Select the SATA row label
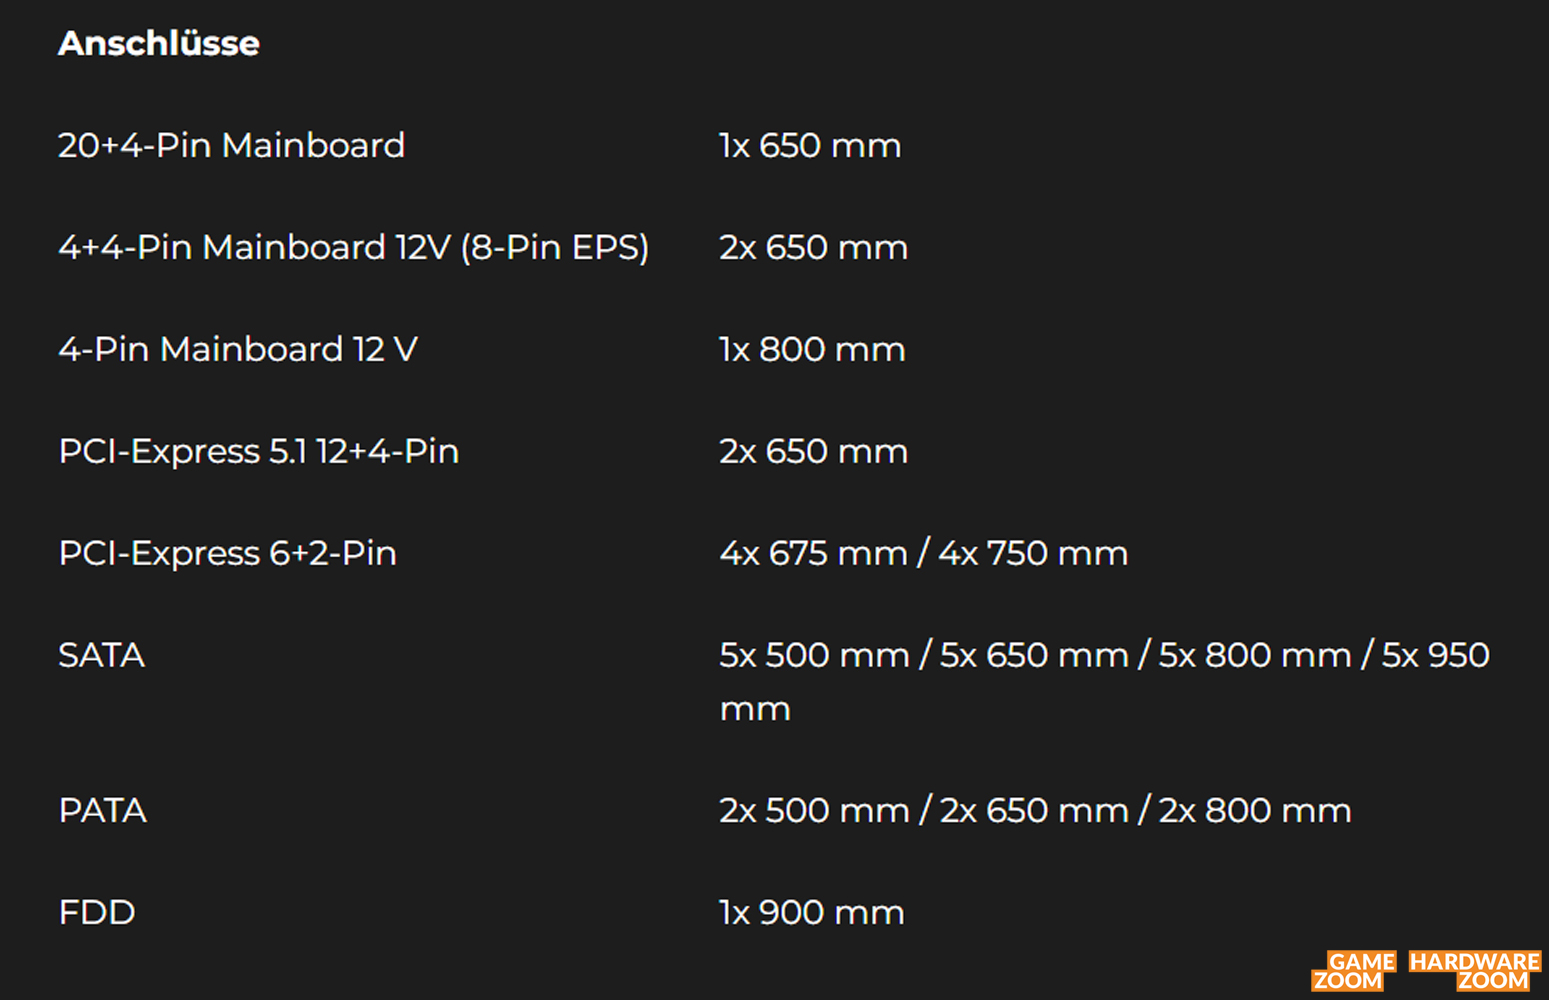The height and width of the screenshot is (1000, 1549). click(x=102, y=656)
